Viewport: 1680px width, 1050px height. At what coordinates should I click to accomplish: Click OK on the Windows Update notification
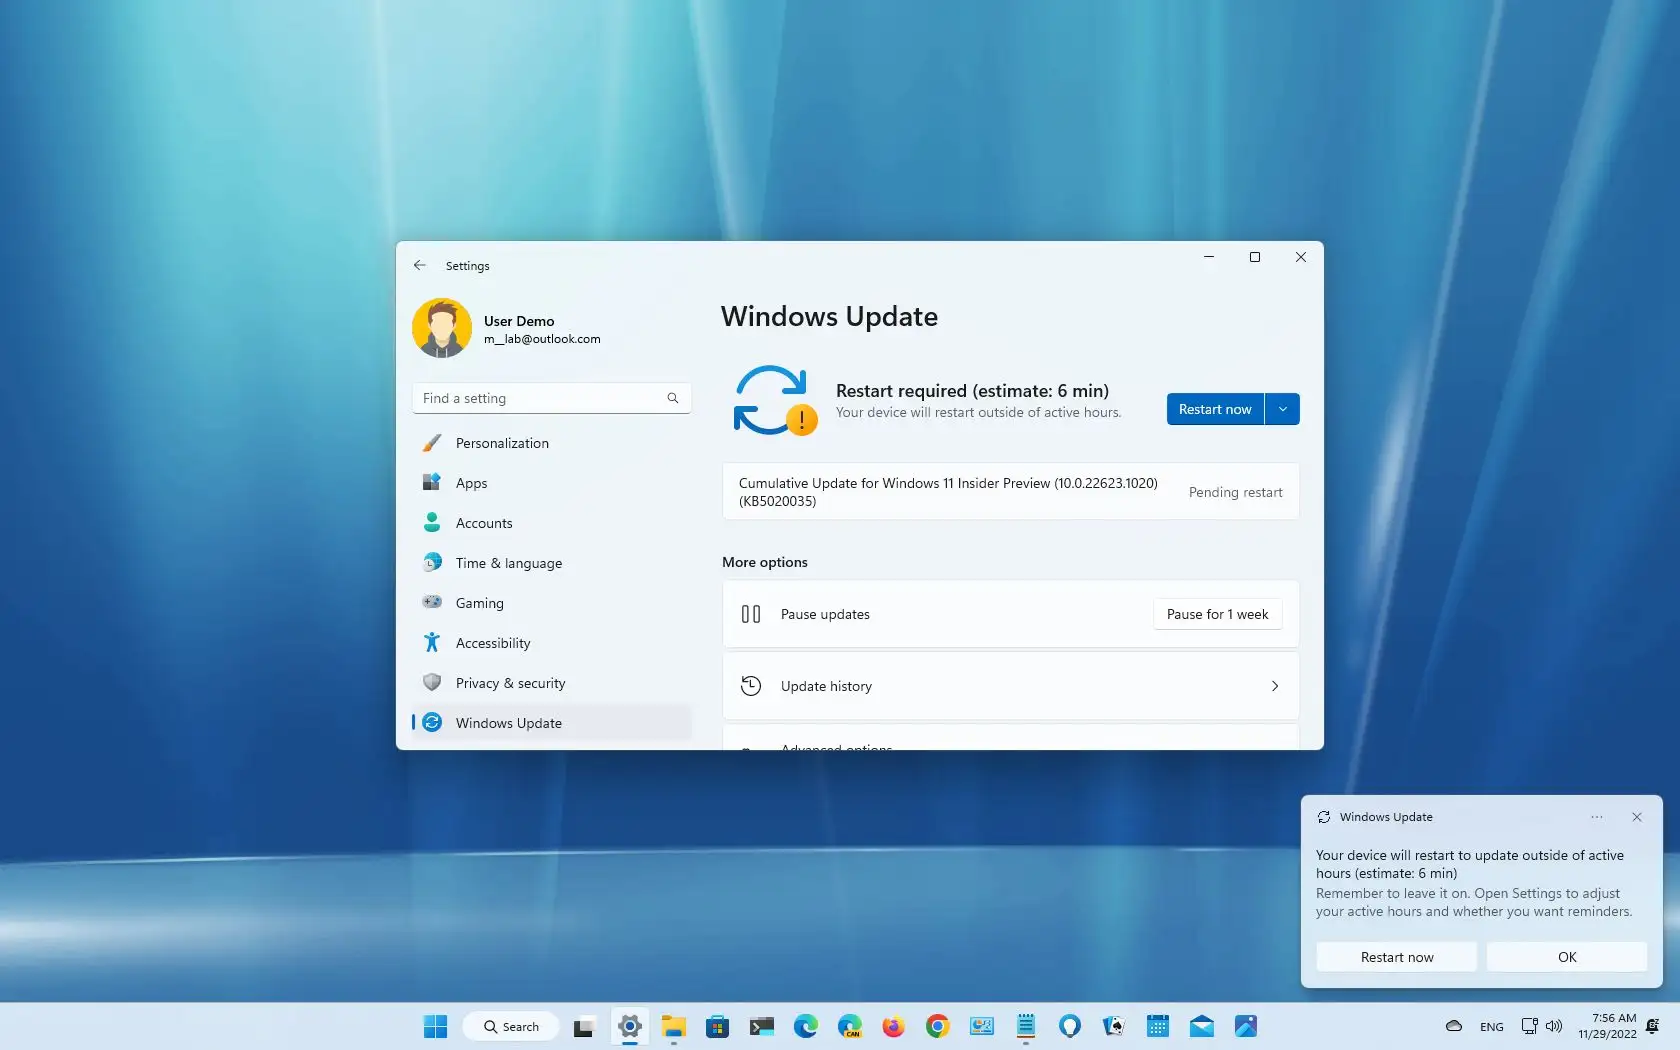[x=1566, y=957]
